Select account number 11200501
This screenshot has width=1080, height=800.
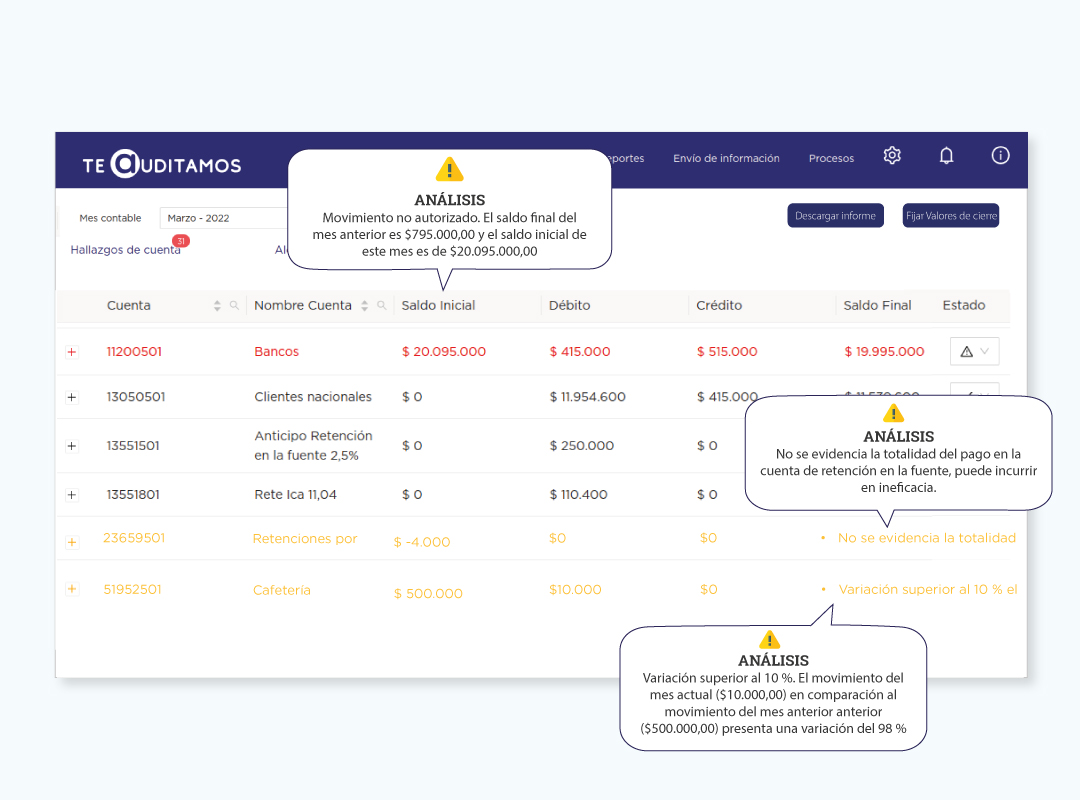click(134, 351)
